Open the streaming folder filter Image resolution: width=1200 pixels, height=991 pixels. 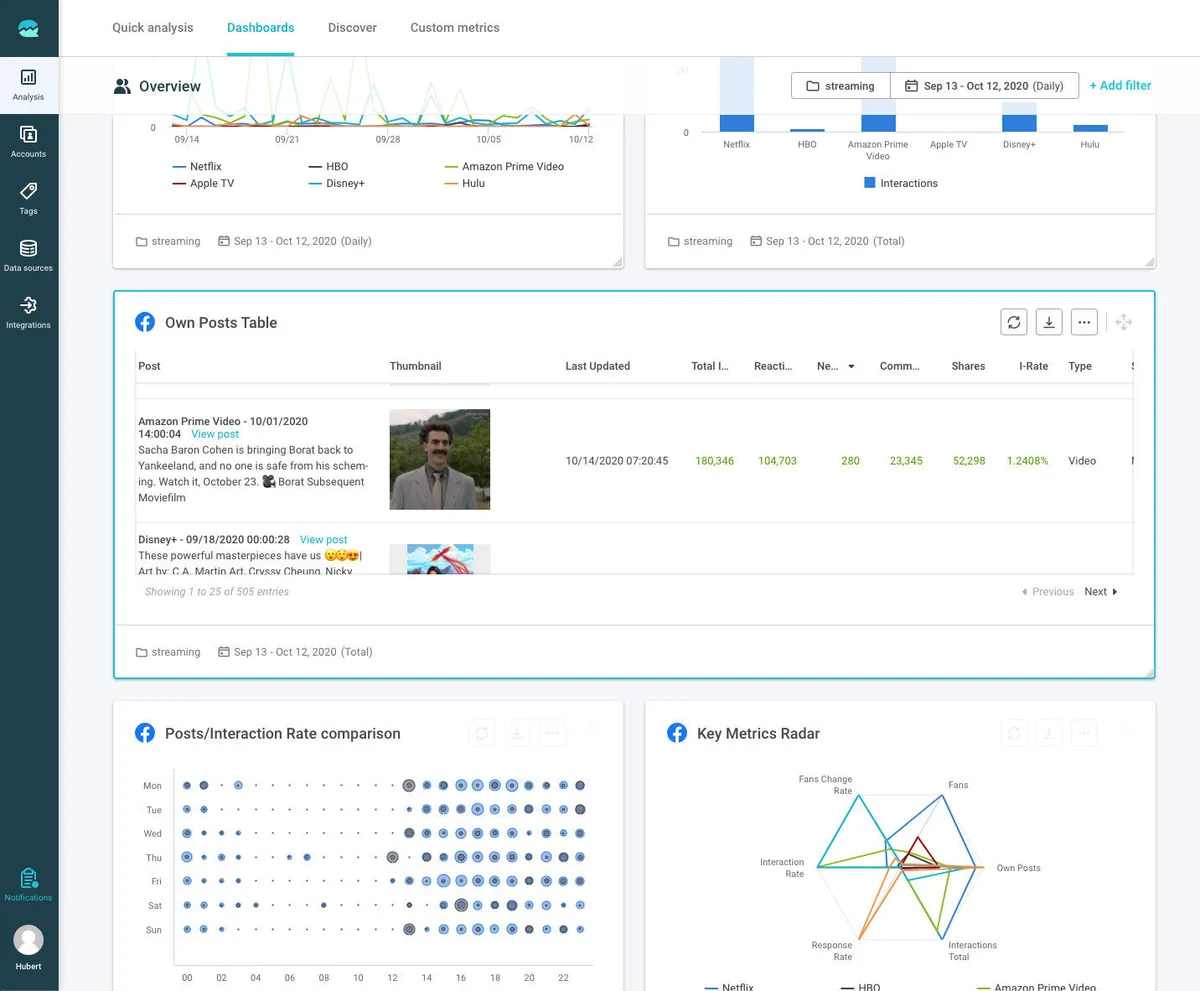click(x=839, y=86)
